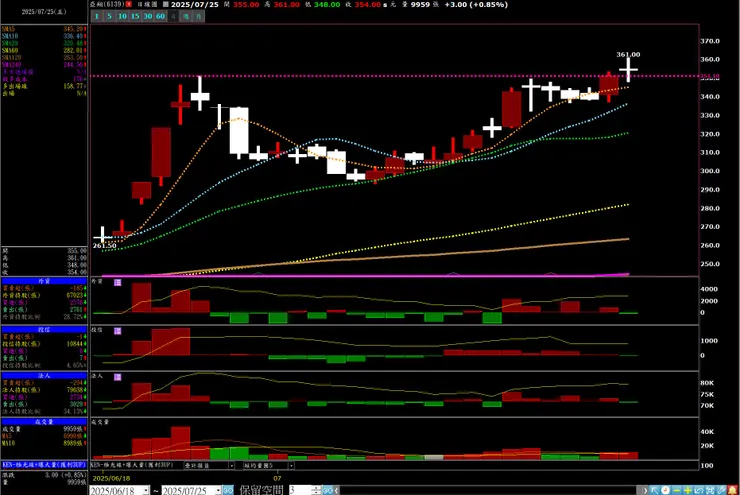The width and height of the screenshot is (740, 495).
Task: Click the small square icon before 2025/07/25 header
Action: click(165, 4)
